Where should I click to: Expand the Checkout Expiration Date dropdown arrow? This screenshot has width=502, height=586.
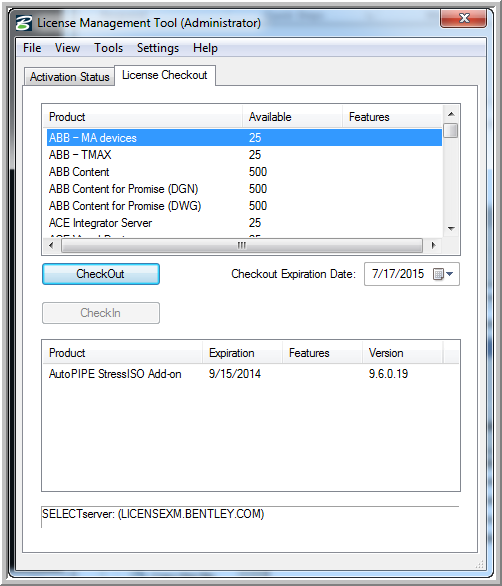click(450, 274)
